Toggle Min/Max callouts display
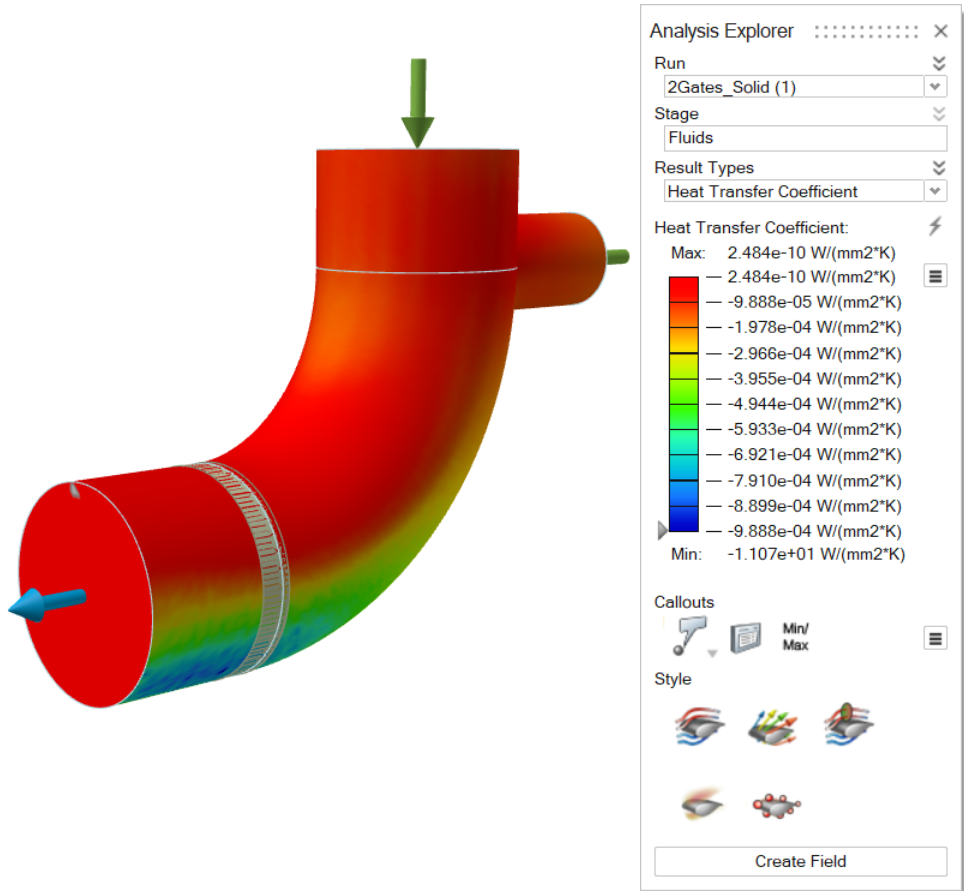 click(x=795, y=637)
